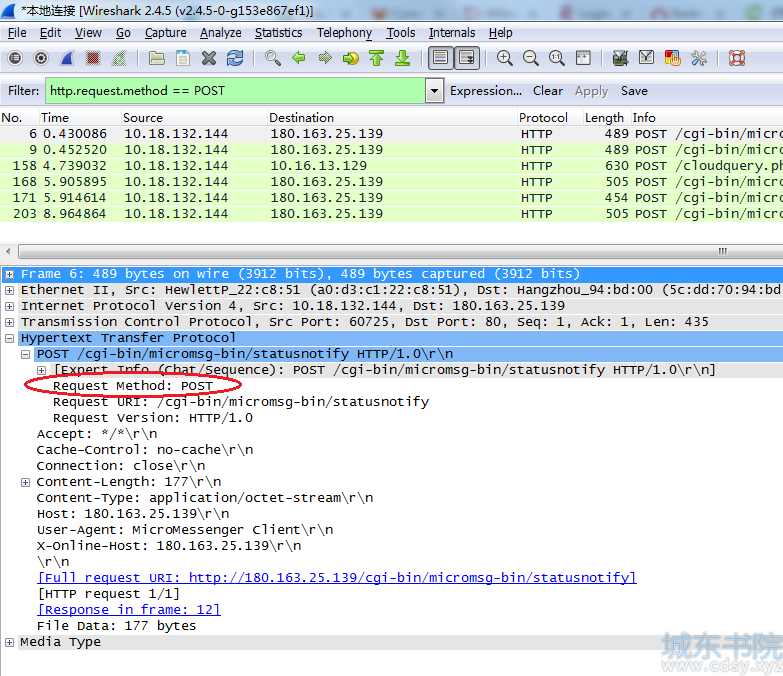
Task: Go to packet number icon
Action: 351,58
